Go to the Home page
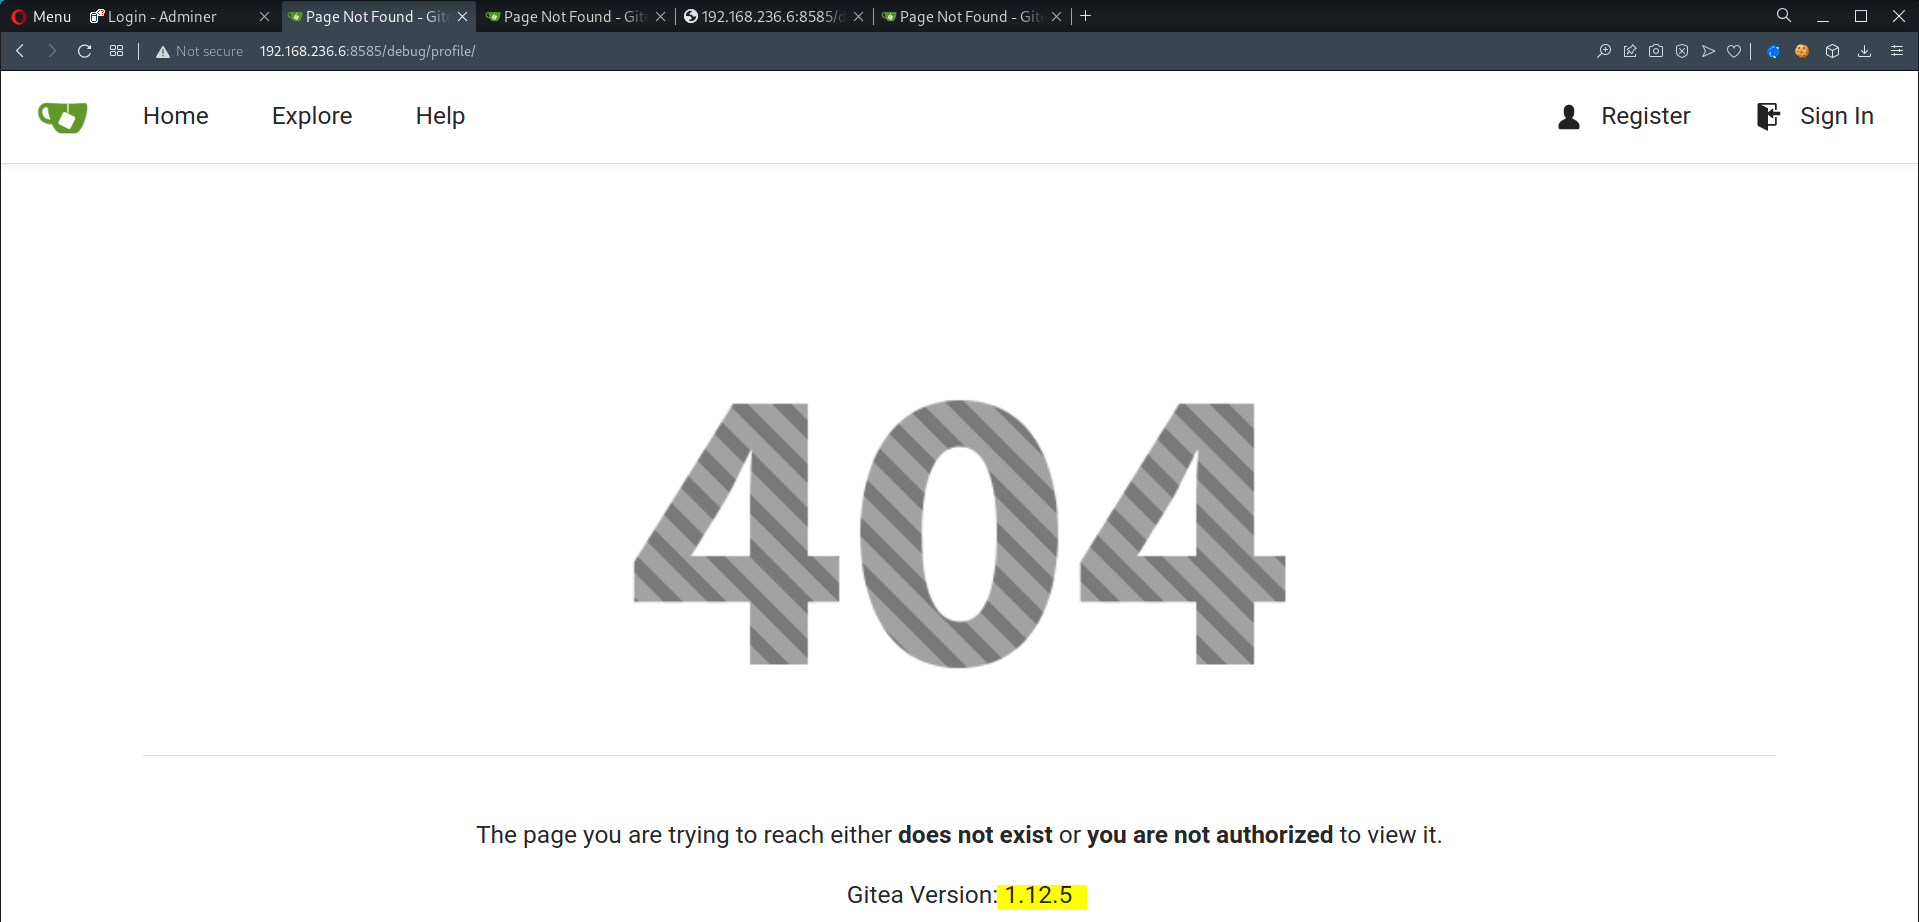This screenshot has width=1919, height=922. click(176, 116)
